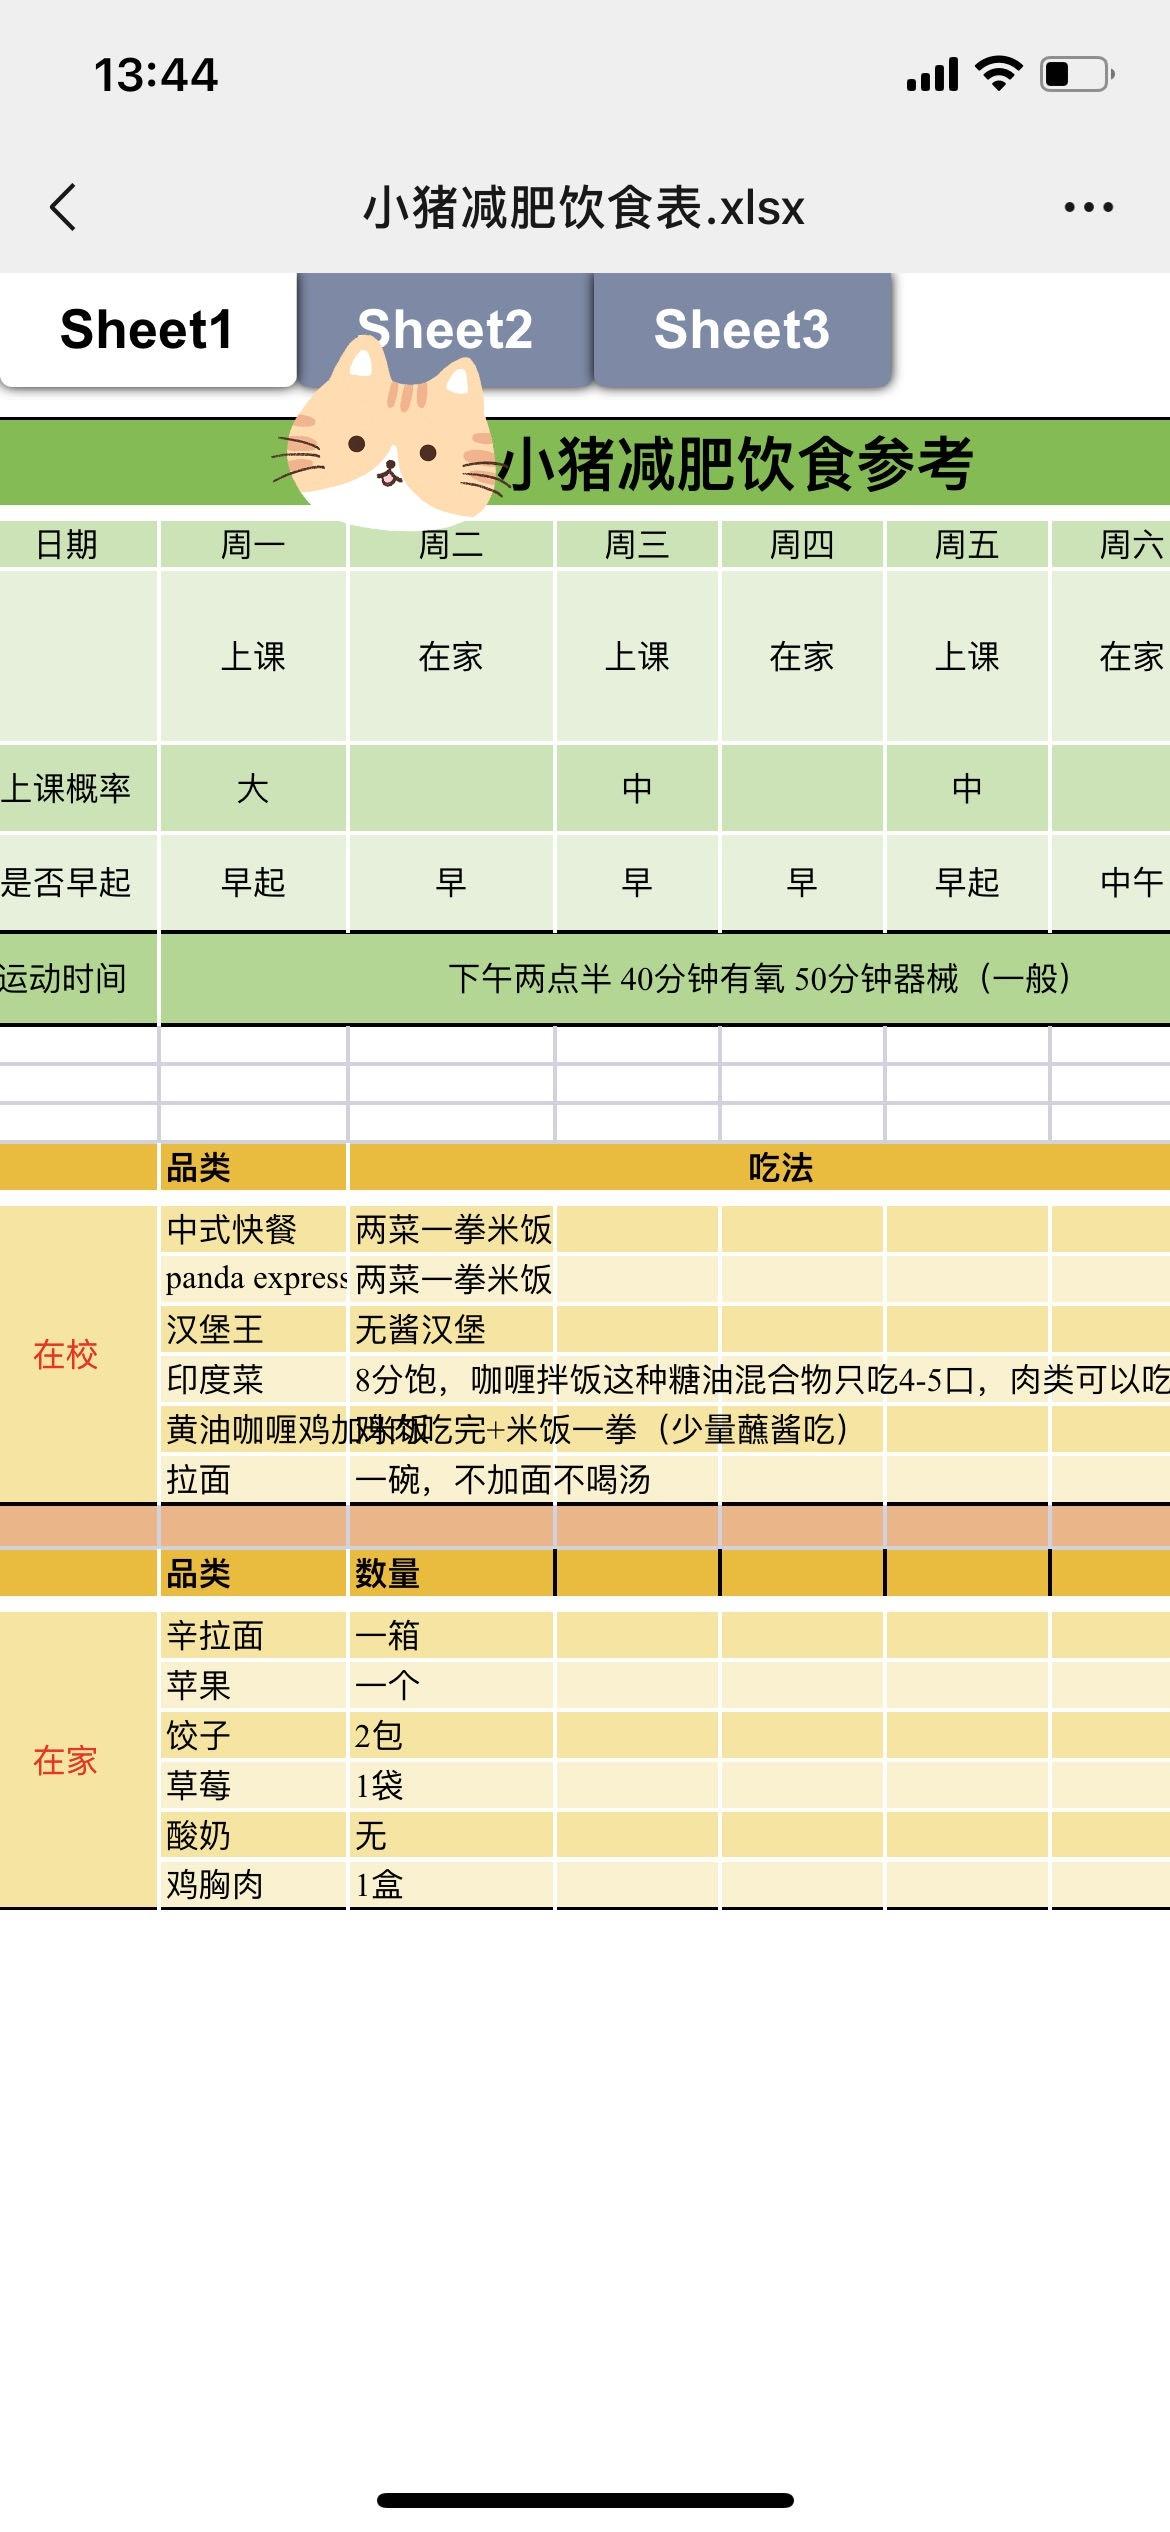Image resolution: width=1170 pixels, height=2532 pixels.
Task: Select the 无 quantity cell for 酸奶
Action: 451,1835
